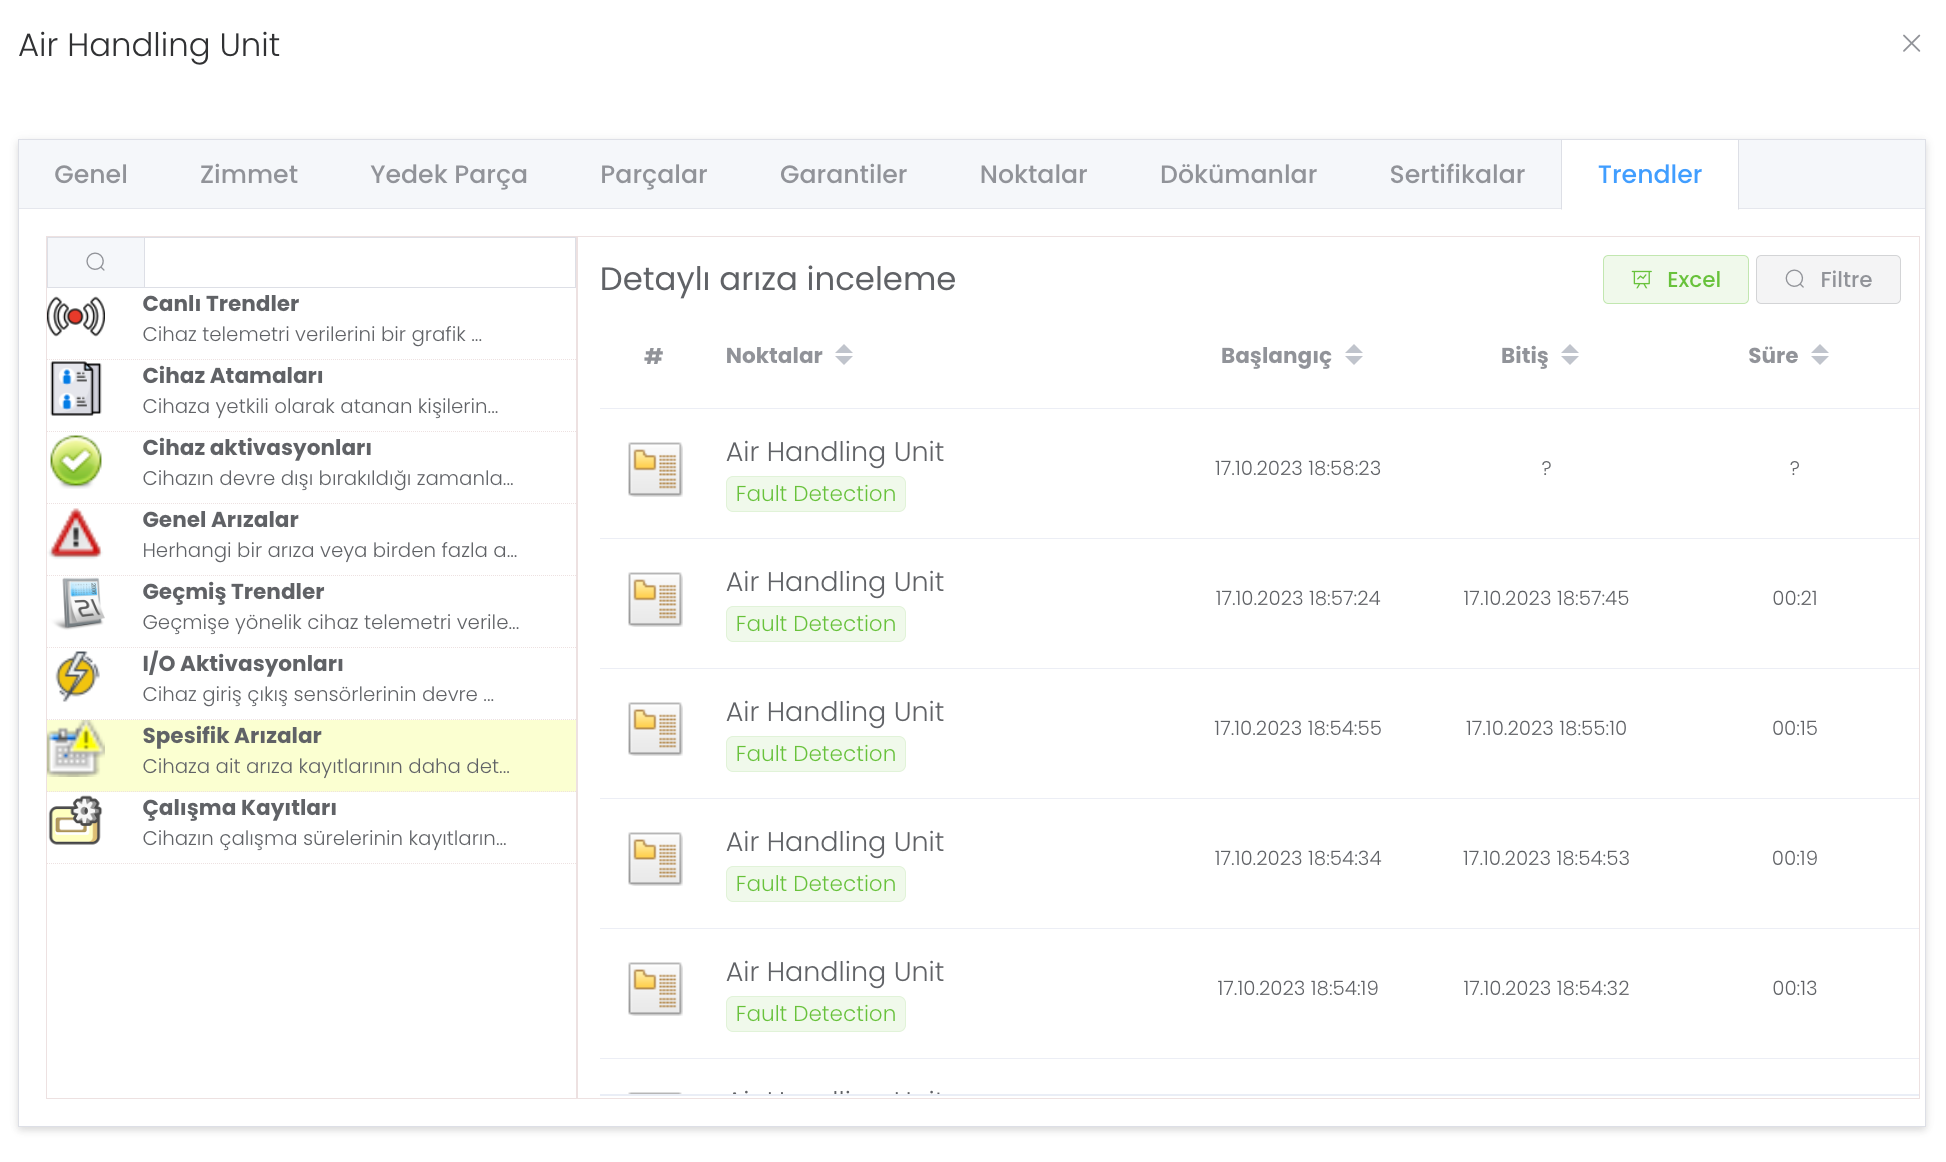Sort table by Bitiş column
Image resolution: width=1946 pixels, height=1162 pixels.
pyautogui.click(x=1570, y=355)
